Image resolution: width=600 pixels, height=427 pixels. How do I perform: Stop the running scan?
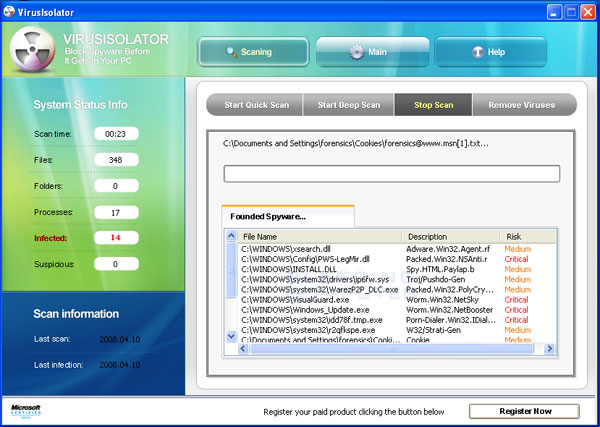coord(434,105)
